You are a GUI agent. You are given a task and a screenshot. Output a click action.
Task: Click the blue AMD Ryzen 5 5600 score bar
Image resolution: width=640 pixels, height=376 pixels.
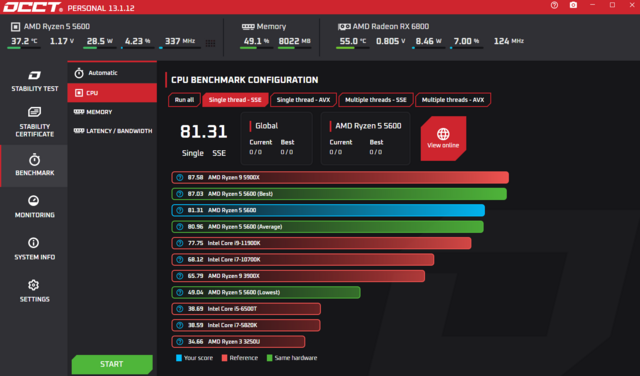[328, 210]
